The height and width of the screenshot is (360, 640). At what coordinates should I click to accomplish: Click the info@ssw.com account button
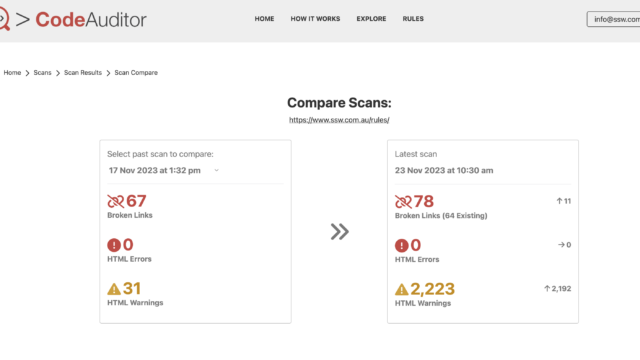coord(613,19)
